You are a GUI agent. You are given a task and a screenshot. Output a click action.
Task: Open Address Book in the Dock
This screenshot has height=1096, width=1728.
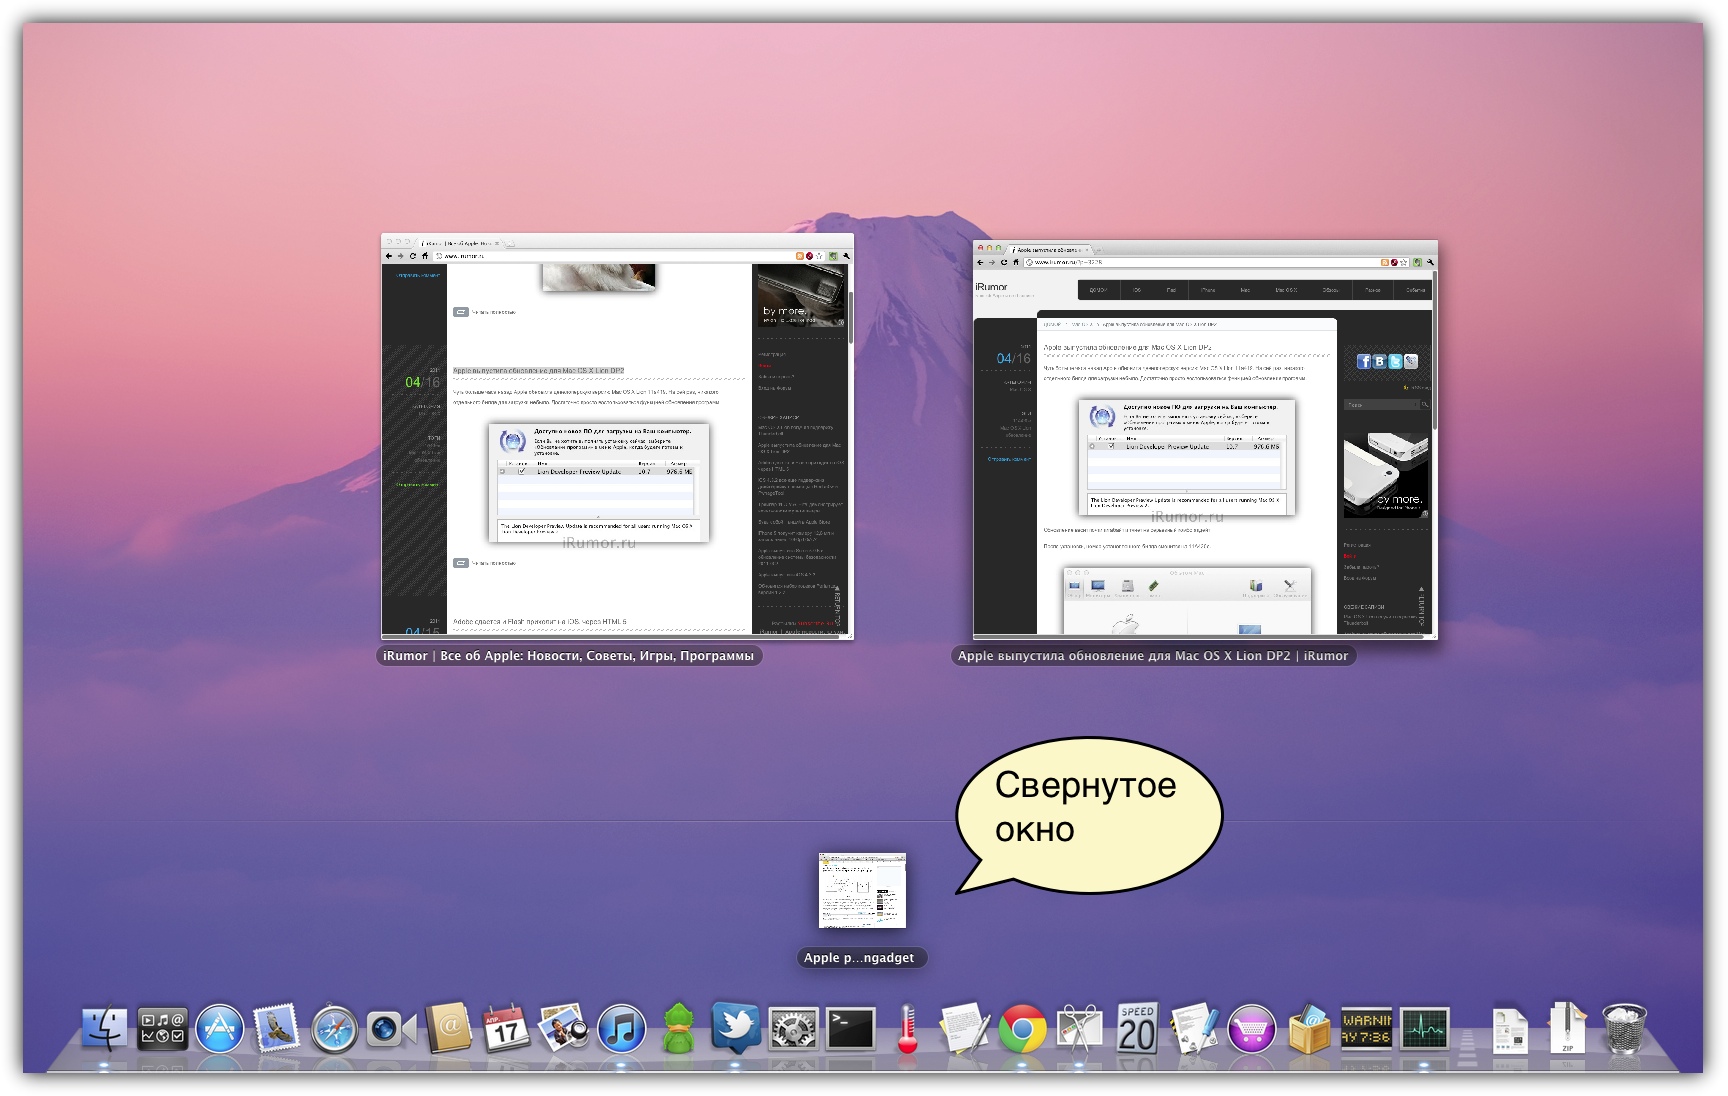(448, 1028)
